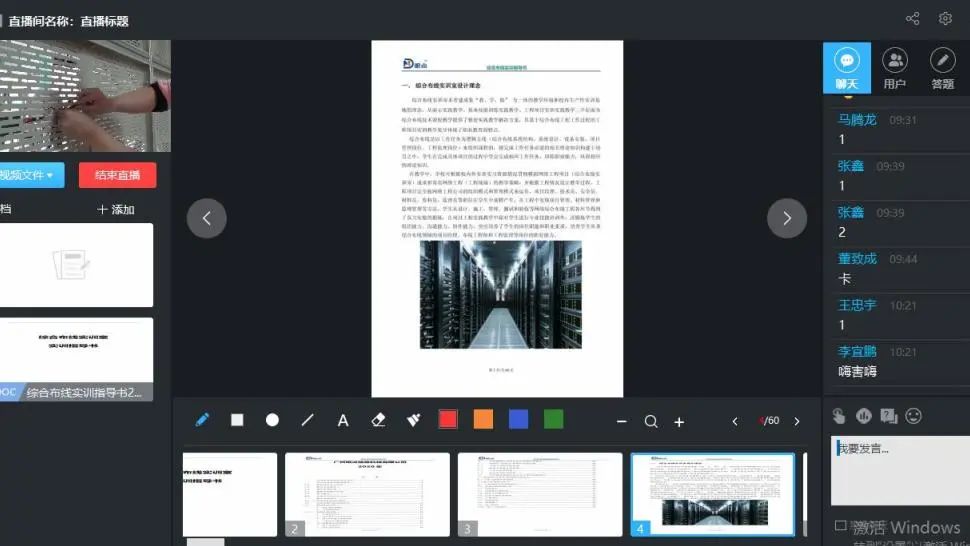The image size is (970, 546).
Task: Select the 综合布线实训指导书 document thumbnail
Action: 76,359
